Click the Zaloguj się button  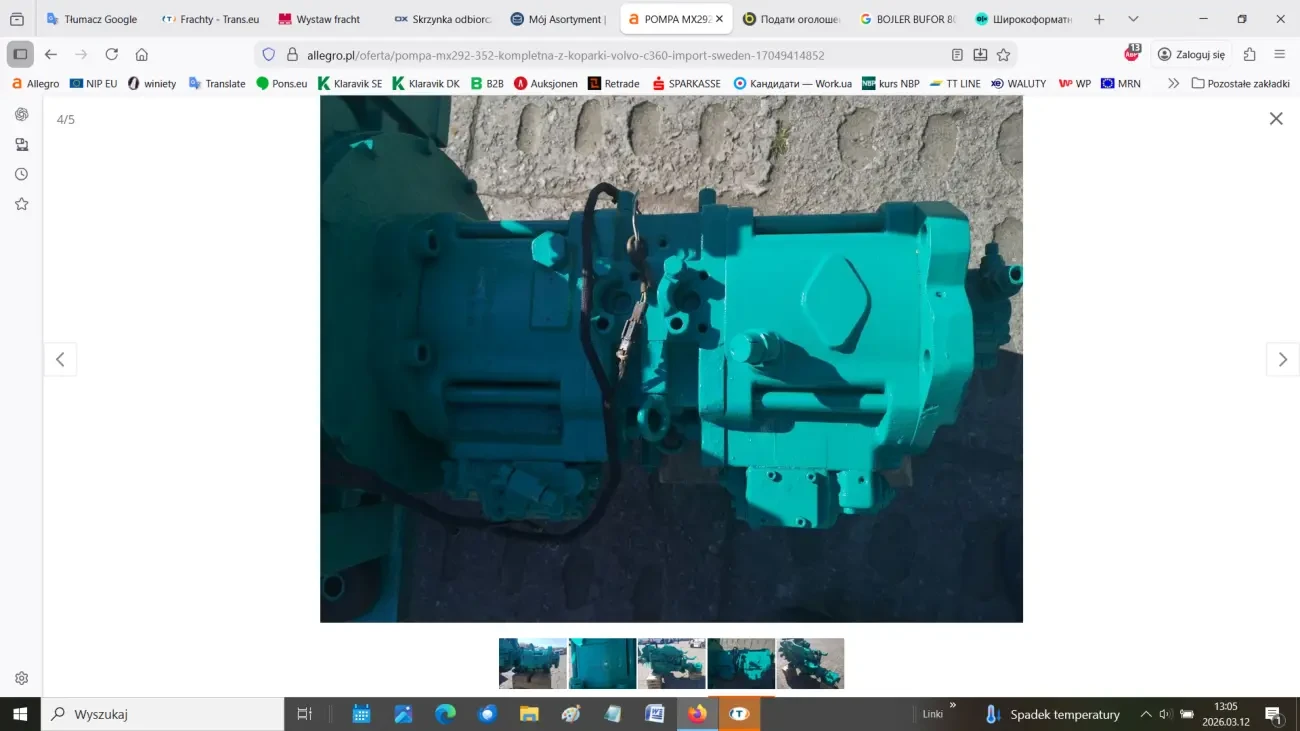[x=1191, y=54]
